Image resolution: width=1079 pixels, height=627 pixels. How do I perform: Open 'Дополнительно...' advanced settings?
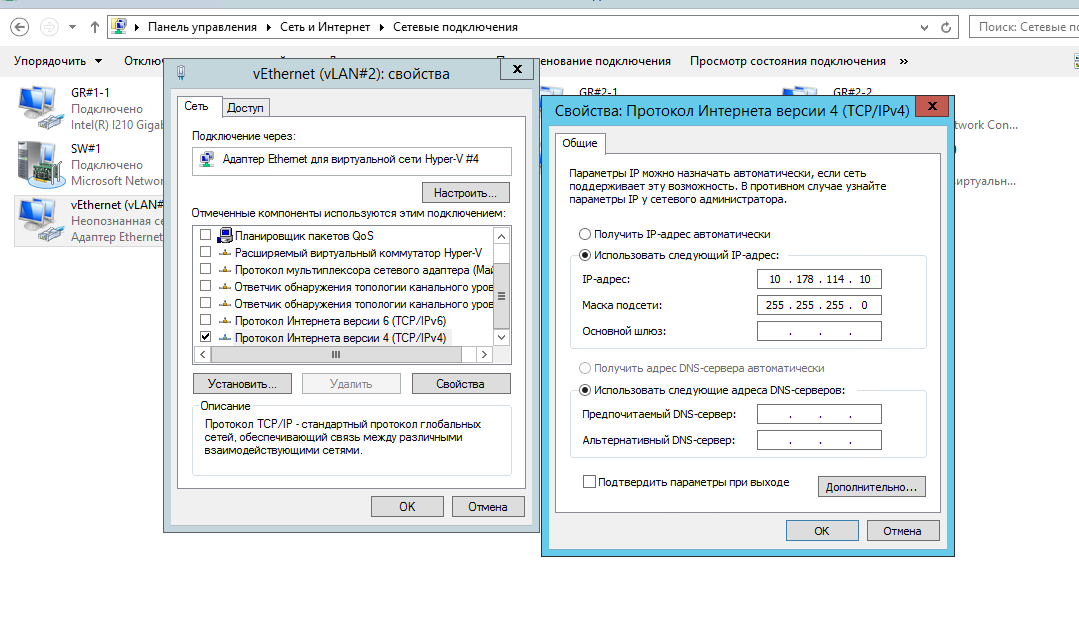click(872, 487)
